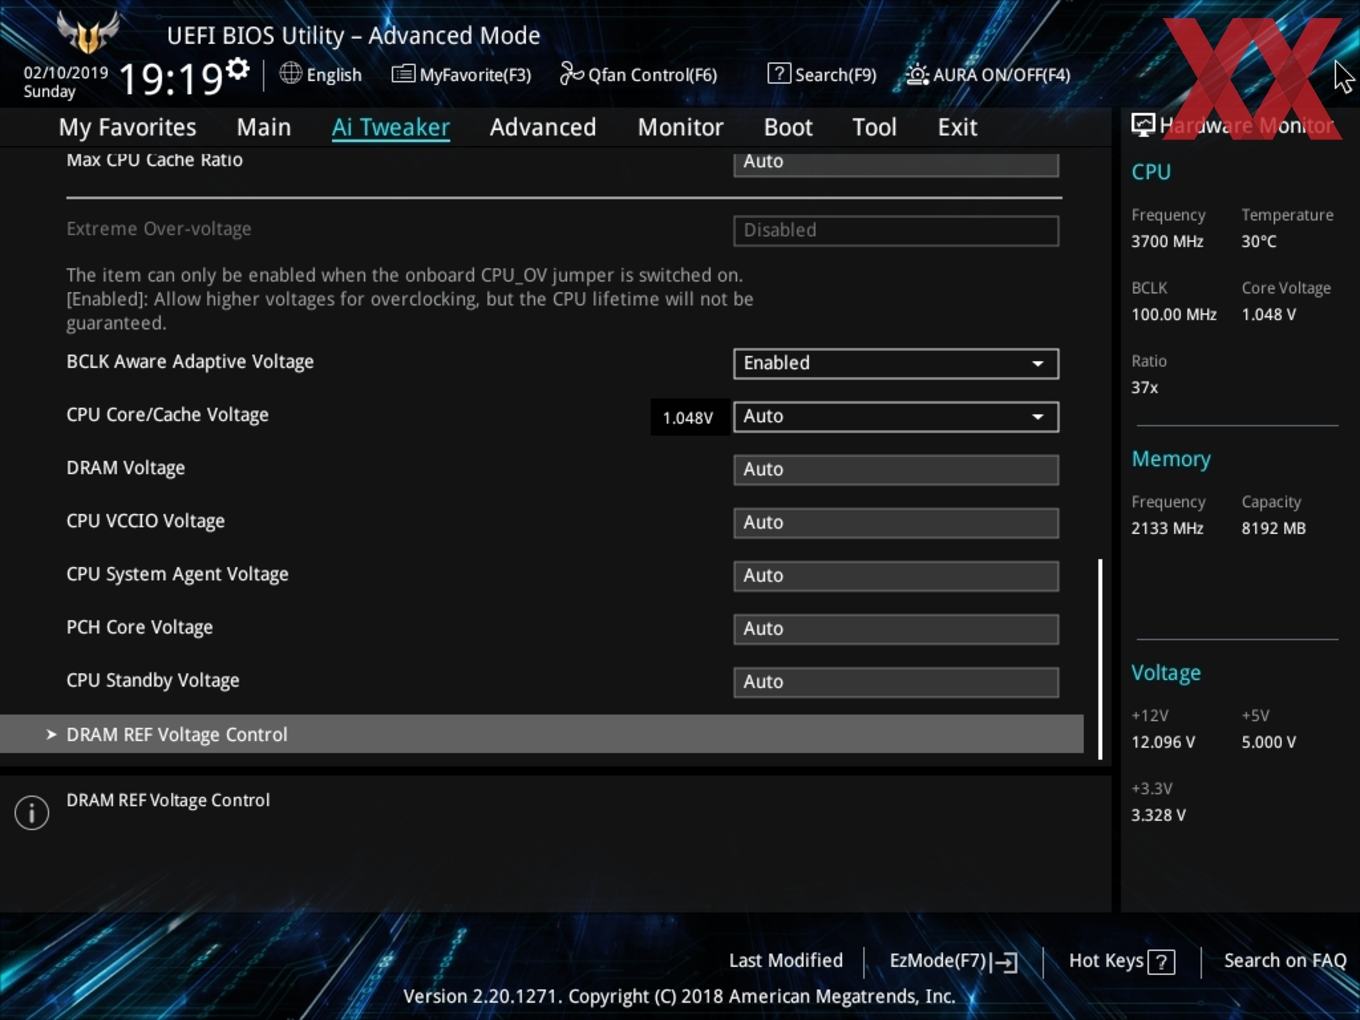This screenshot has height=1020, width=1360.
Task: Click the DRAM Voltage input field
Action: click(x=896, y=469)
